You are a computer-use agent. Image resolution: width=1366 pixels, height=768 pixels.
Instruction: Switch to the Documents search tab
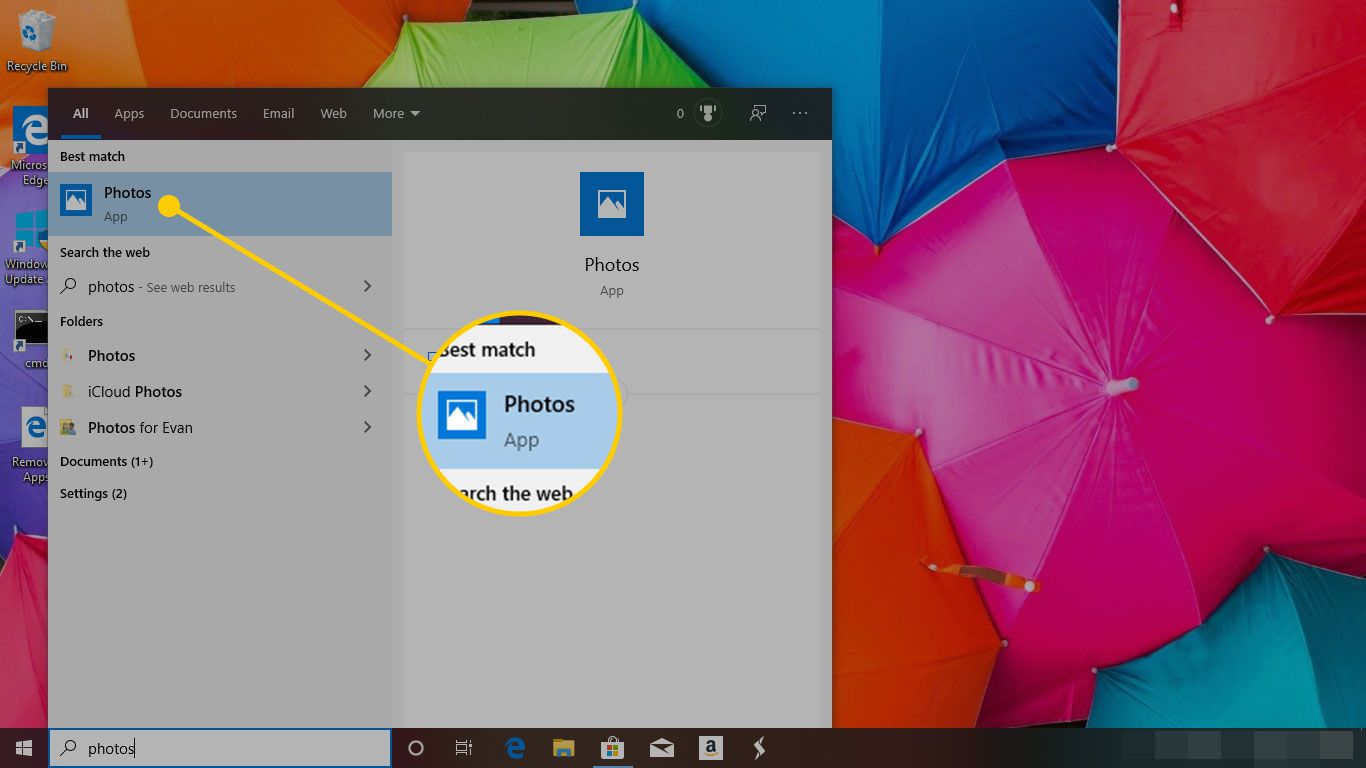click(203, 114)
